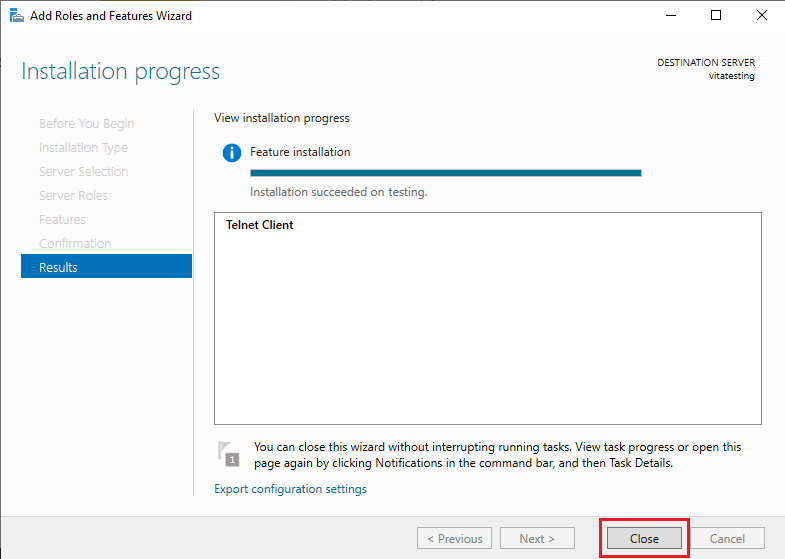Open Export configuration settings link
This screenshot has width=785, height=559.
290,489
